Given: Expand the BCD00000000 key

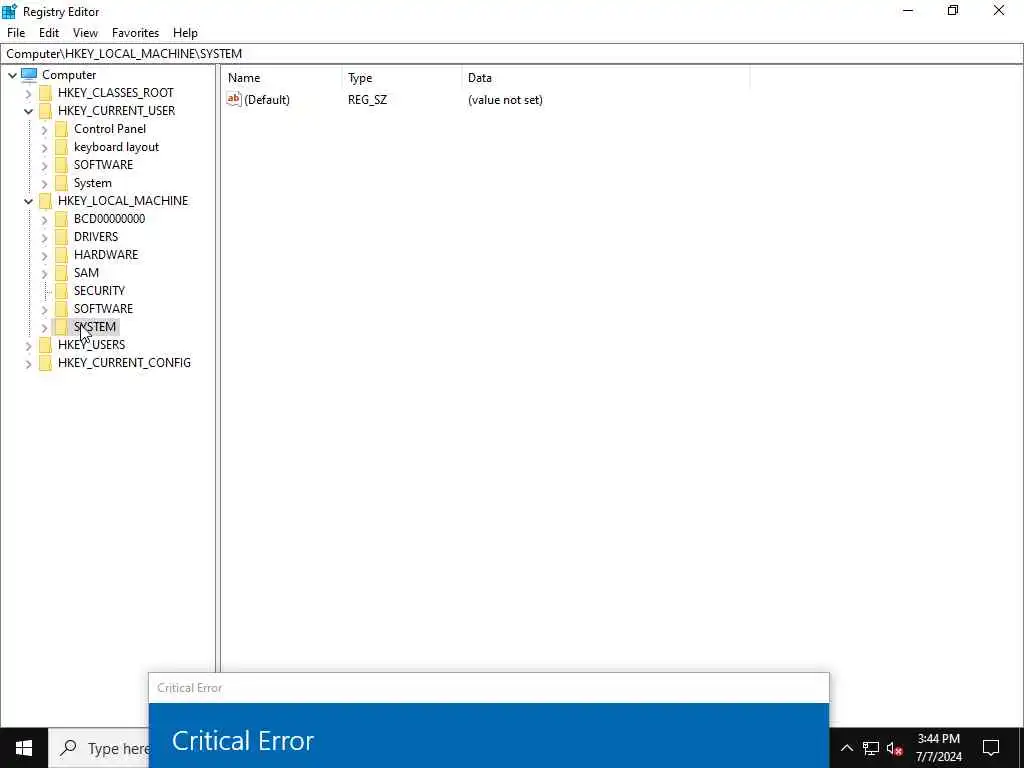Looking at the screenshot, I should point(44,219).
